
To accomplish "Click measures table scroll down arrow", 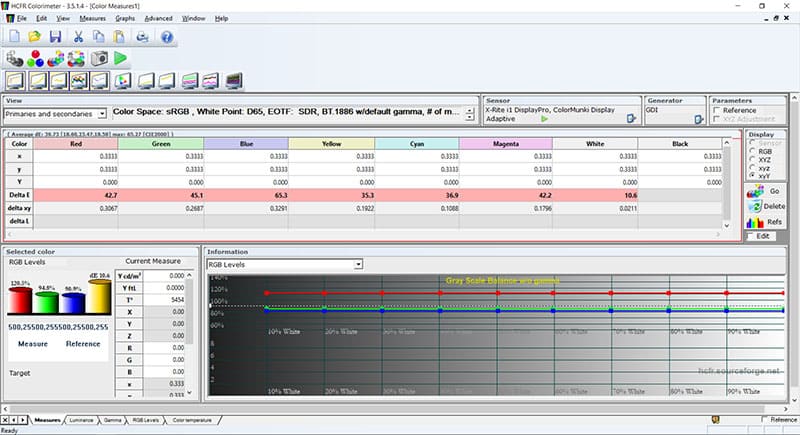I will pos(727,225).
